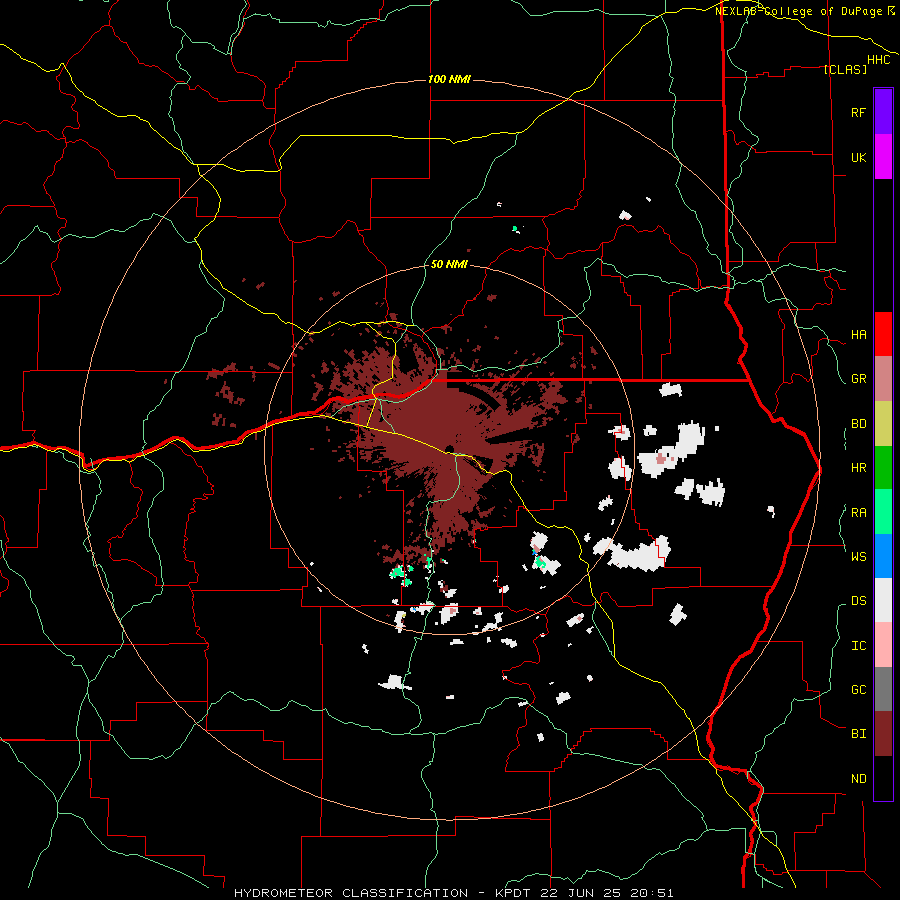Click the 50 NMI range ring label
The image size is (900, 900).
click(x=449, y=265)
